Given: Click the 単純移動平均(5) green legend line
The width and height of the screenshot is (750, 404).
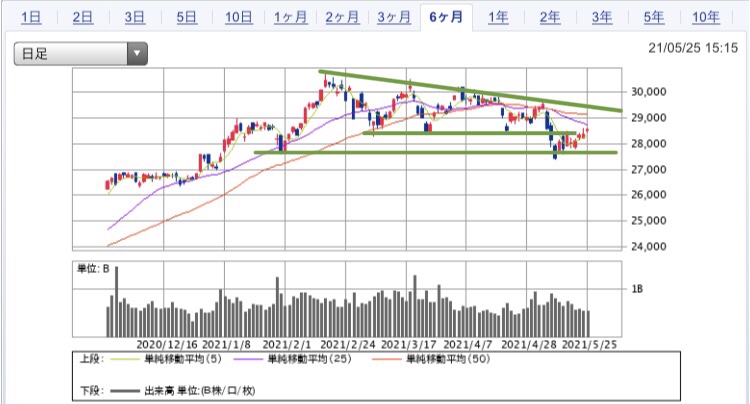Looking at the screenshot, I should point(125,359).
